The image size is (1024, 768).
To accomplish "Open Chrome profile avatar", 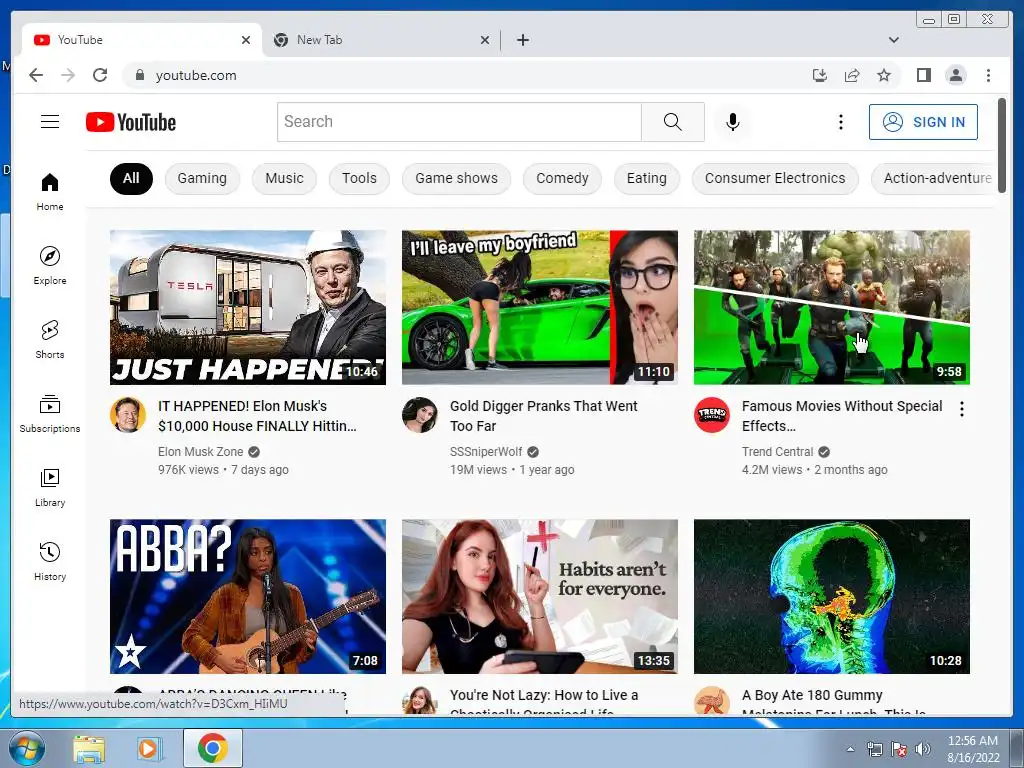I will coord(955,75).
